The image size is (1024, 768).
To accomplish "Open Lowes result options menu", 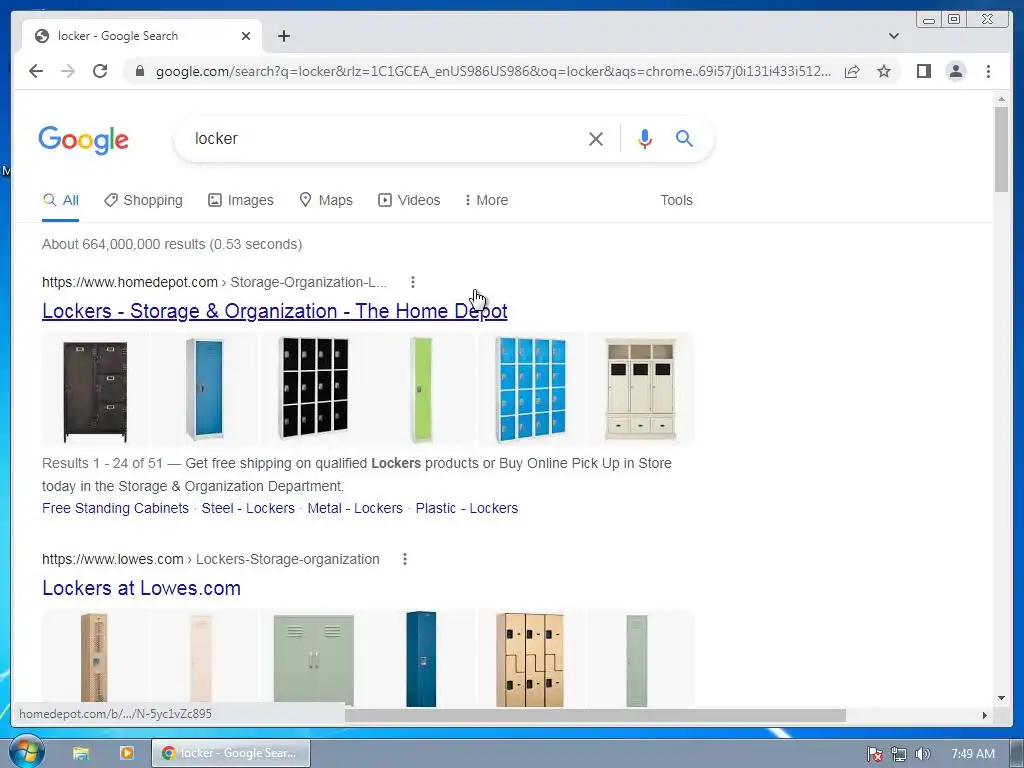I will coord(404,559).
